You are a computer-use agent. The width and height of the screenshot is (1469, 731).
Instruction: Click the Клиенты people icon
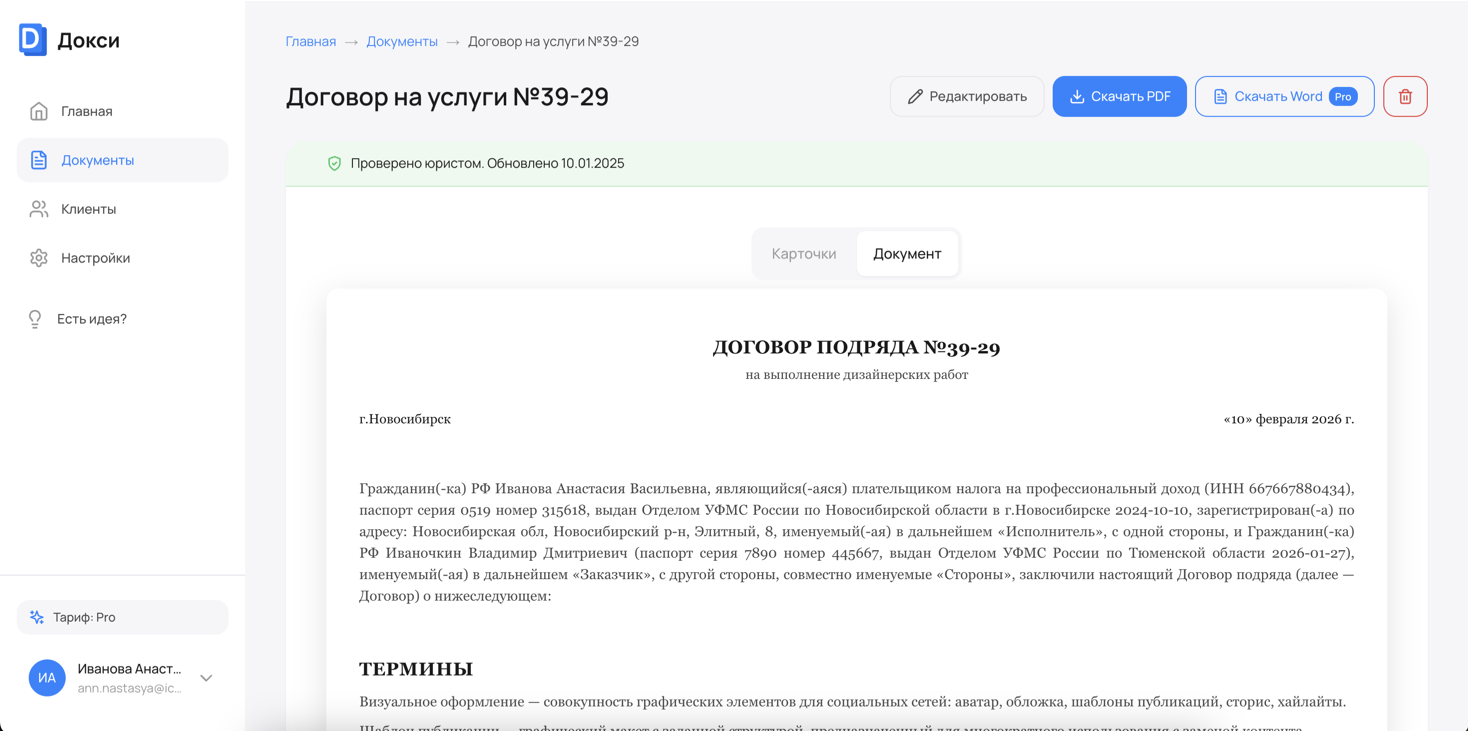click(x=38, y=209)
